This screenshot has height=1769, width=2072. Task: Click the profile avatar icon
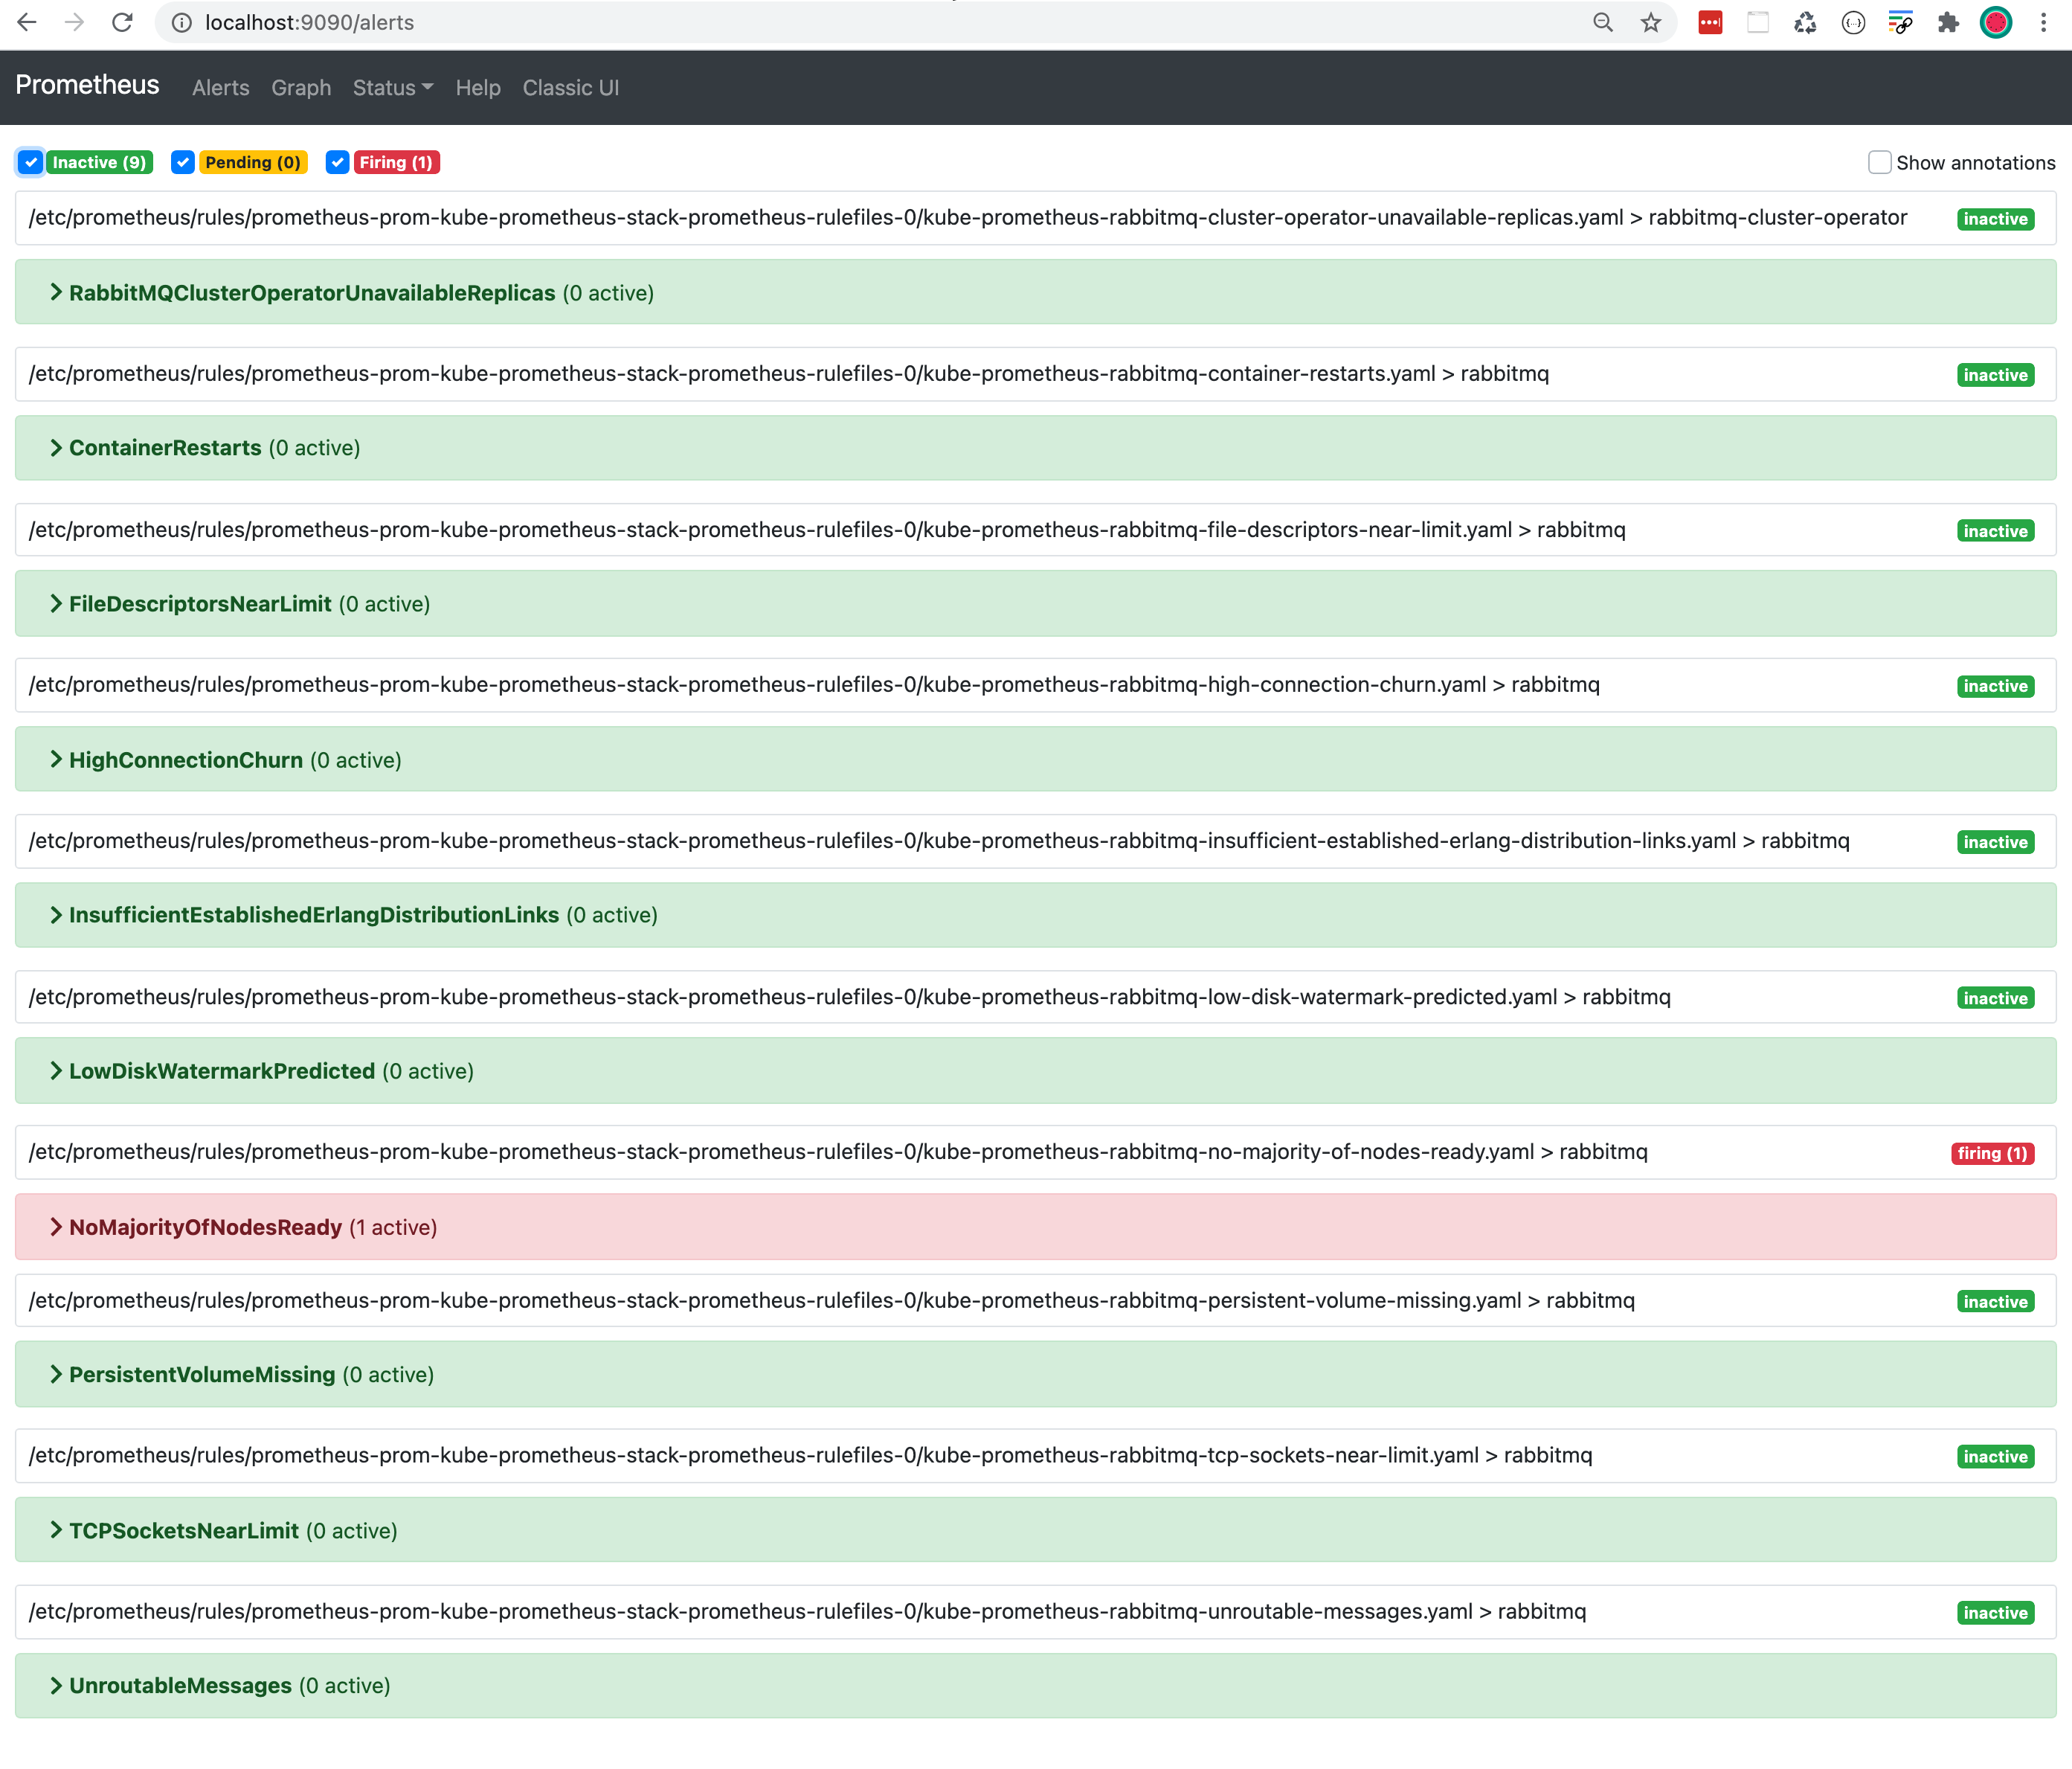[x=1996, y=22]
